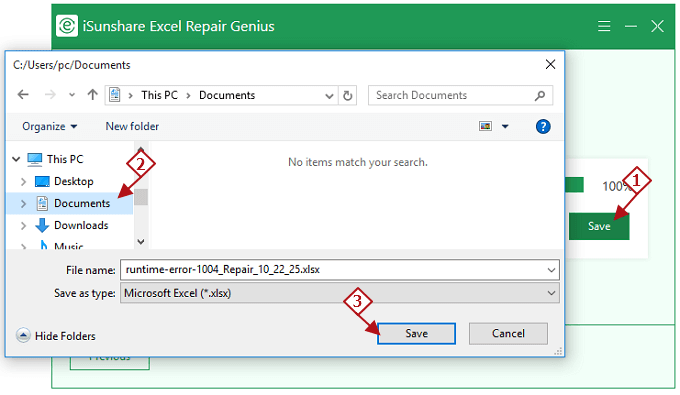Go back with the left arrow

23,95
